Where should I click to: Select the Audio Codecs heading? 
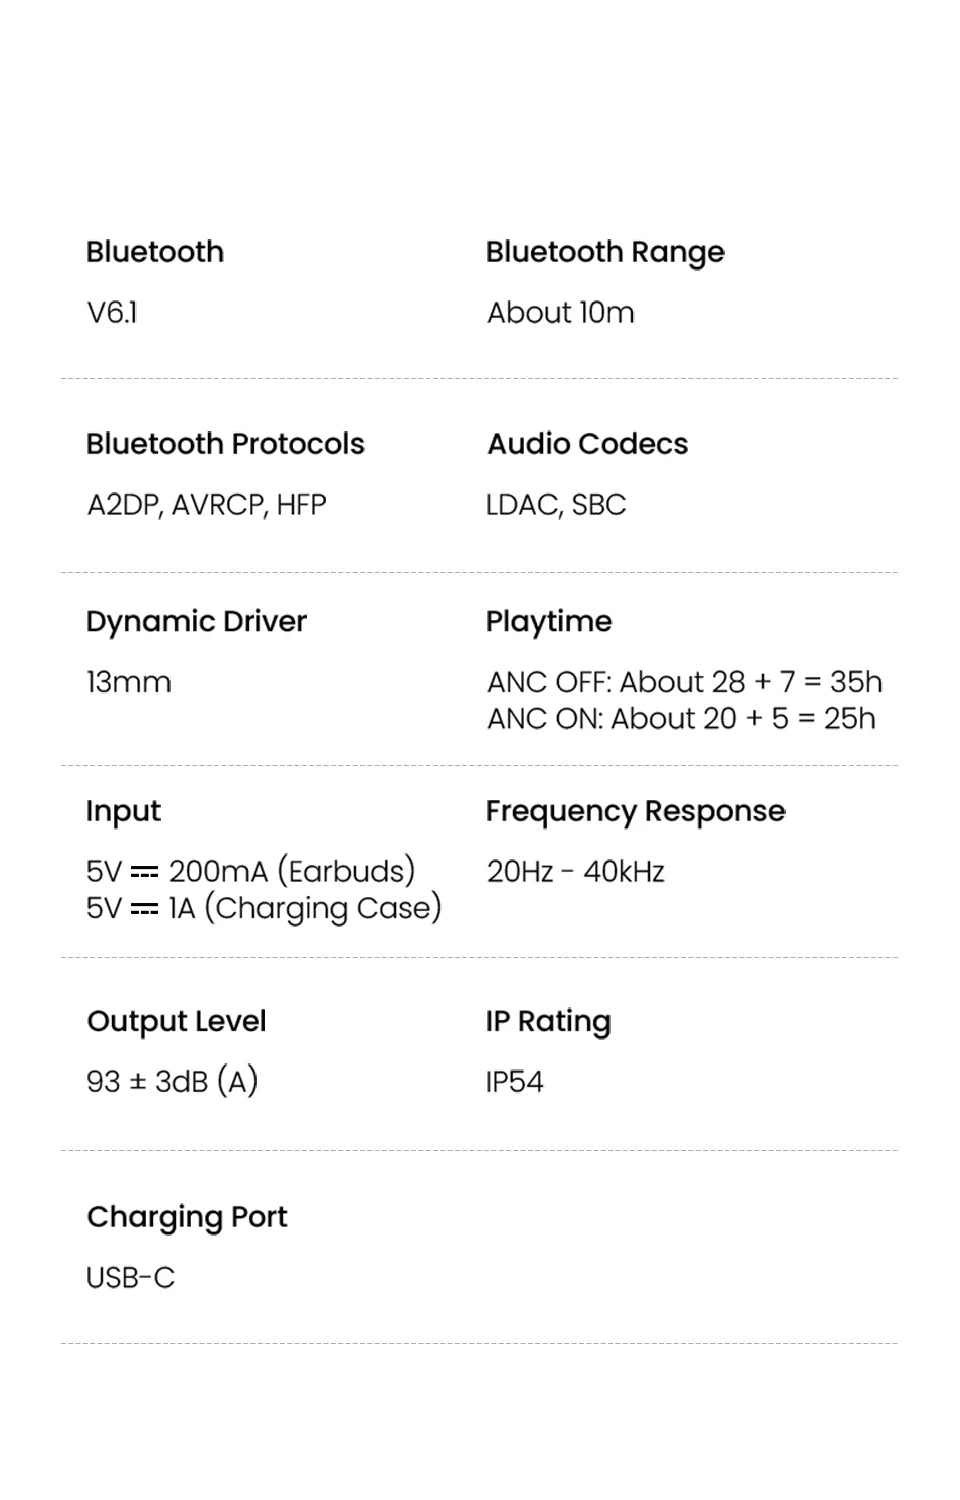587,444
